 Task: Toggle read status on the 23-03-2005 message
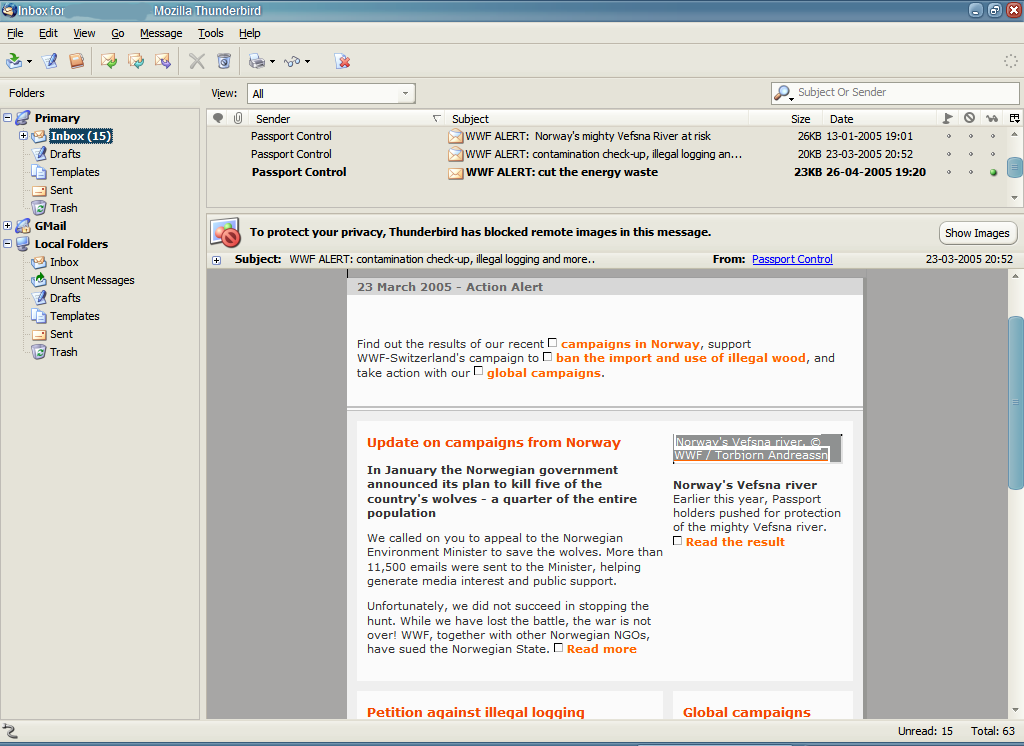click(x=993, y=155)
